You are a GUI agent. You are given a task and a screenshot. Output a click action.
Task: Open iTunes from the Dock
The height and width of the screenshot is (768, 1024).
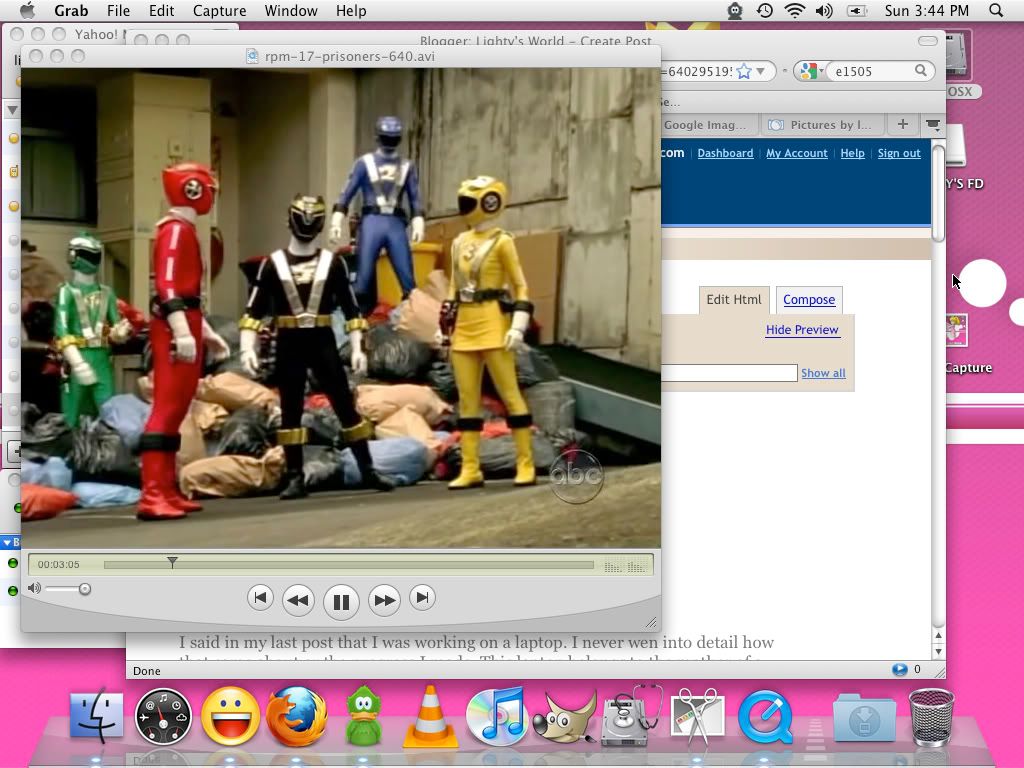coord(496,716)
